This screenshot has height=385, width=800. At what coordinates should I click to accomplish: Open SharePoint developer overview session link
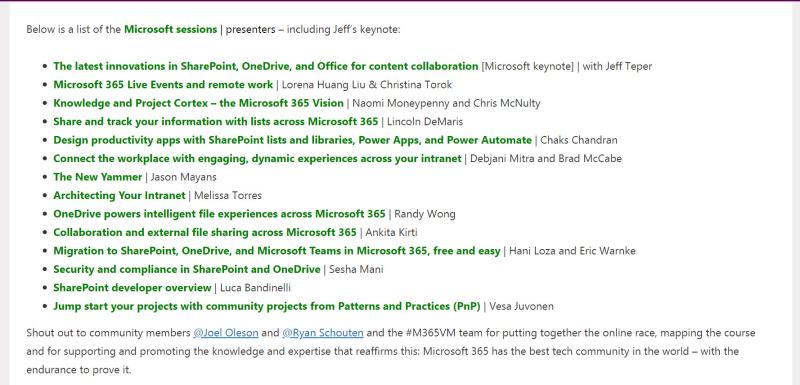click(132, 288)
